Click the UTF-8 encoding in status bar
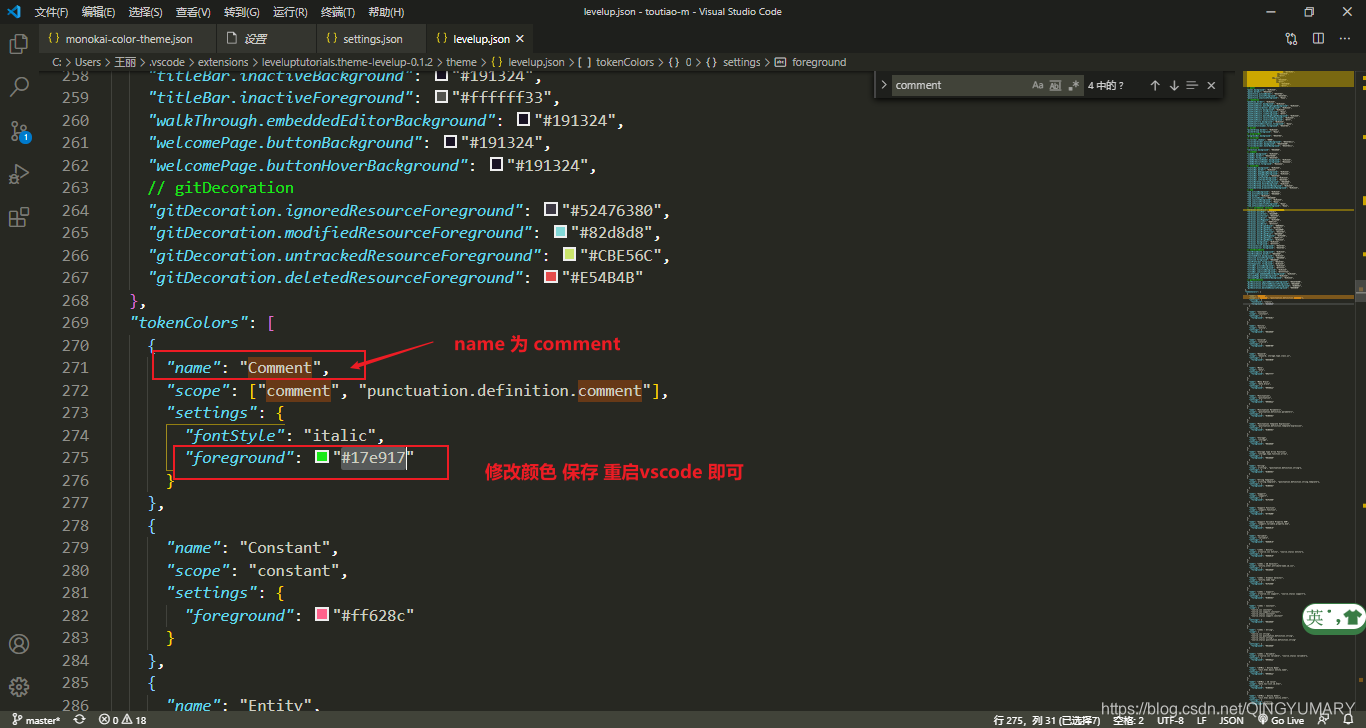The height and width of the screenshot is (728, 1366). tap(1170, 720)
